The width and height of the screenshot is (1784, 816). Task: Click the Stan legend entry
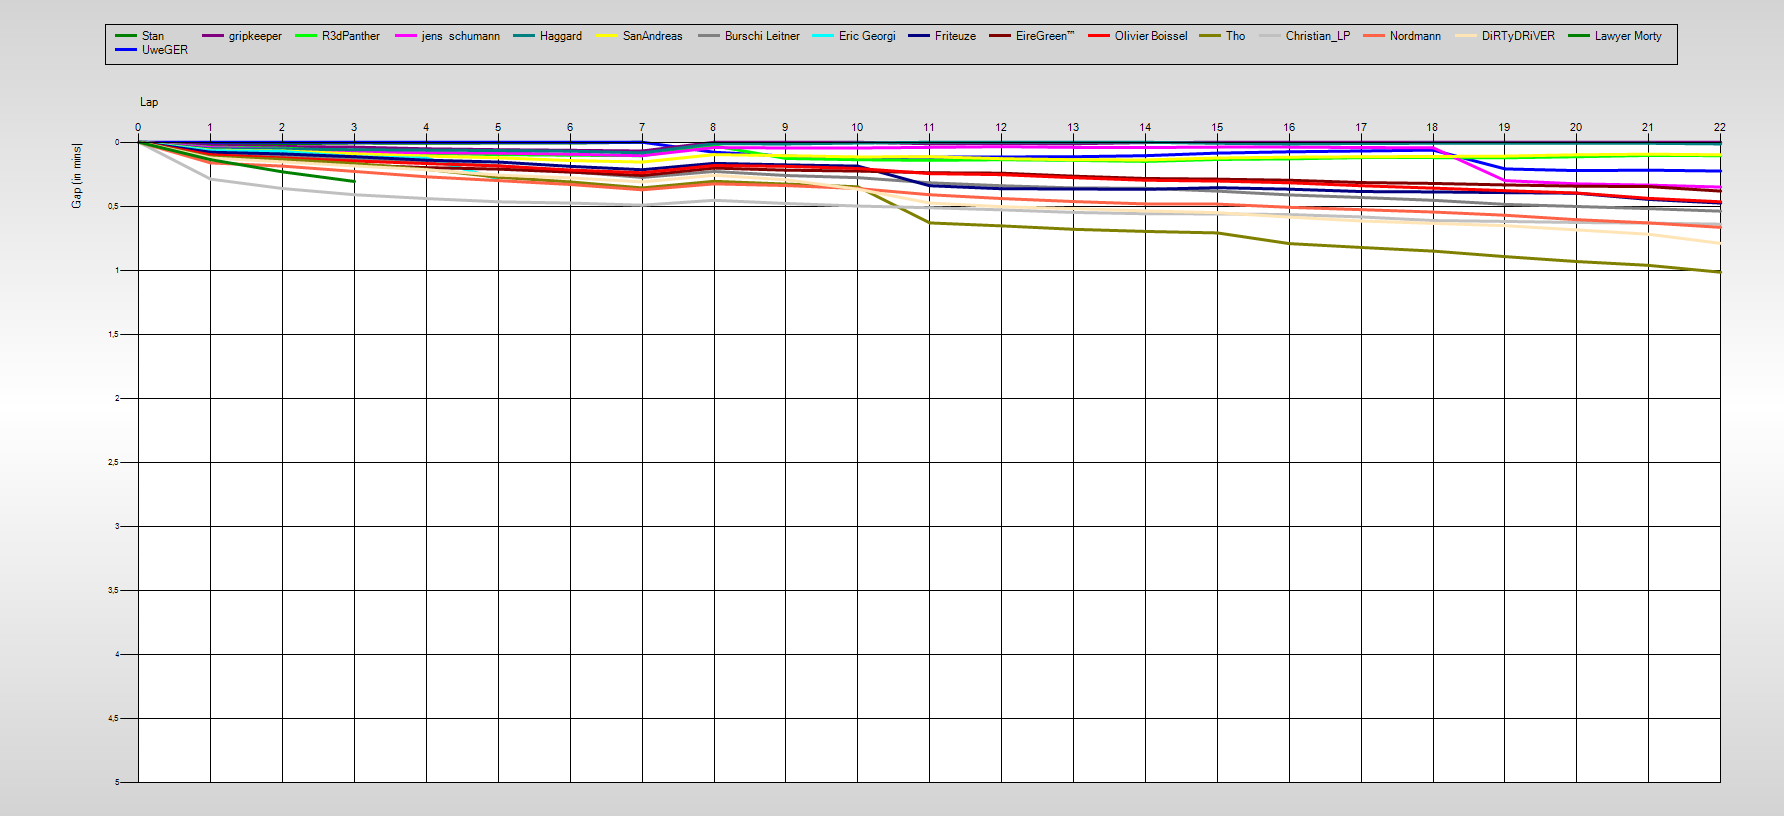[153, 36]
